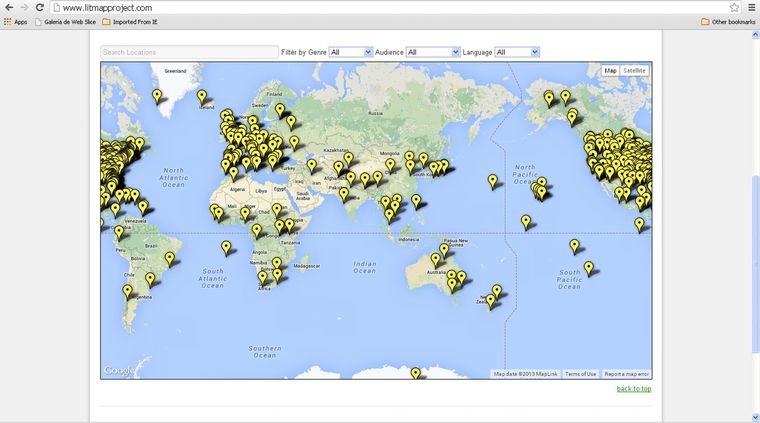Open the Terms of Use link
Screen dimensions: 760x423
coord(580,374)
